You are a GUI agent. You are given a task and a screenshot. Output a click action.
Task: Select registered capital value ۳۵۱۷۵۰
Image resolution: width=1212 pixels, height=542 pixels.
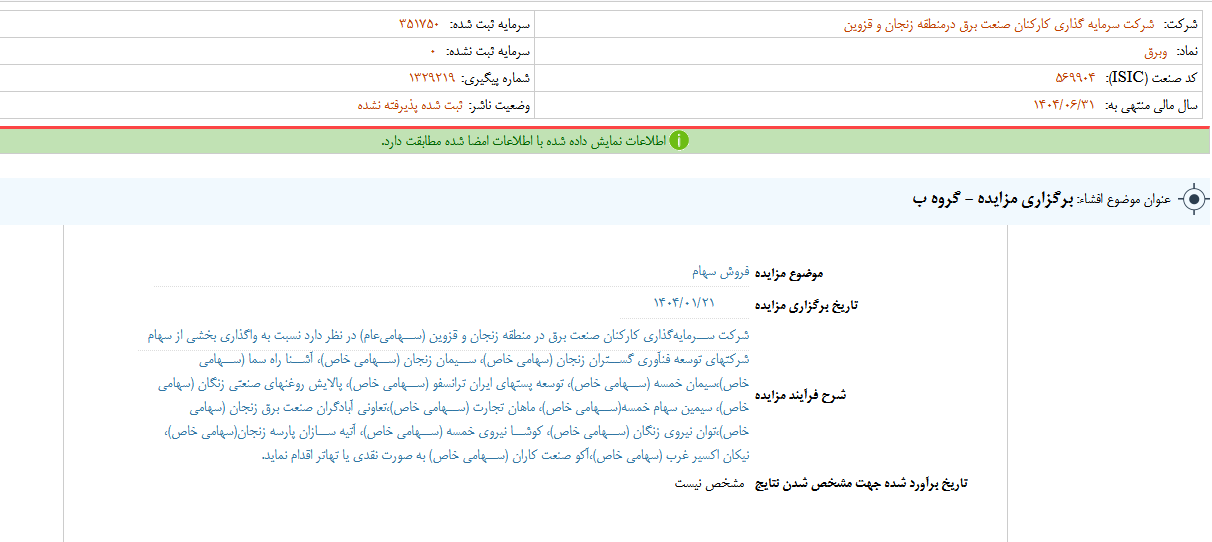coord(419,24)
